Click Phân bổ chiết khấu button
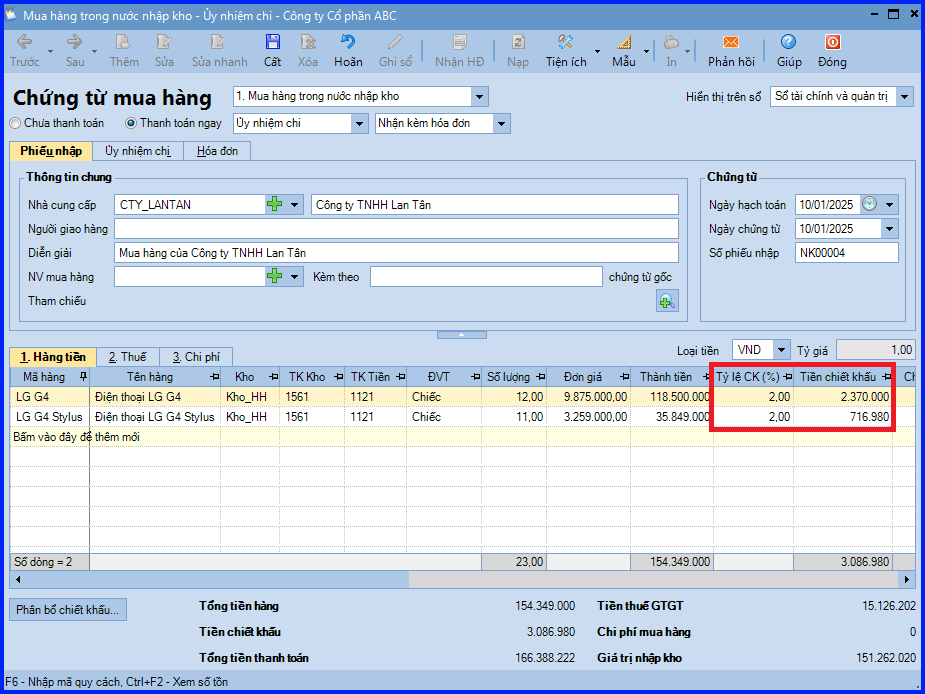Image resolution: width=925 pixels, height=694 pixels. tap(68, 609)
